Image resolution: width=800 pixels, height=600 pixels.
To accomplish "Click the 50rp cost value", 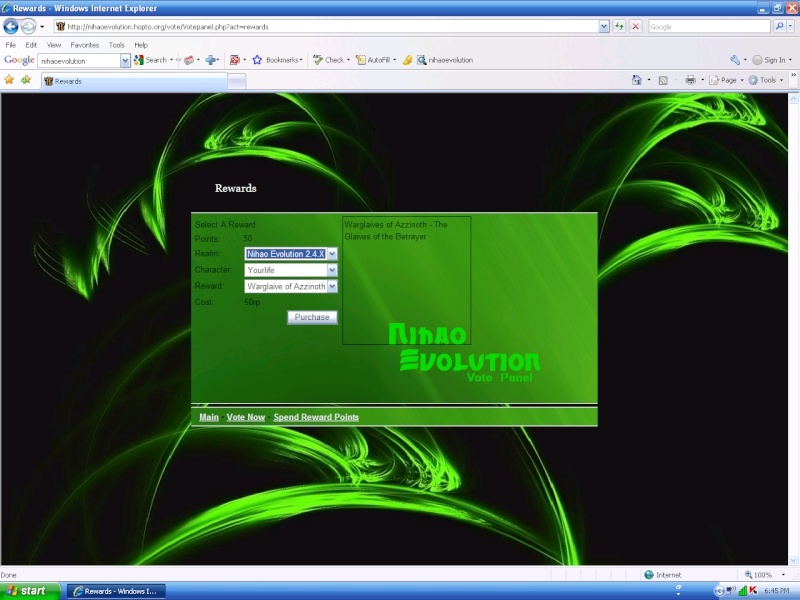I will coord(252,302).
